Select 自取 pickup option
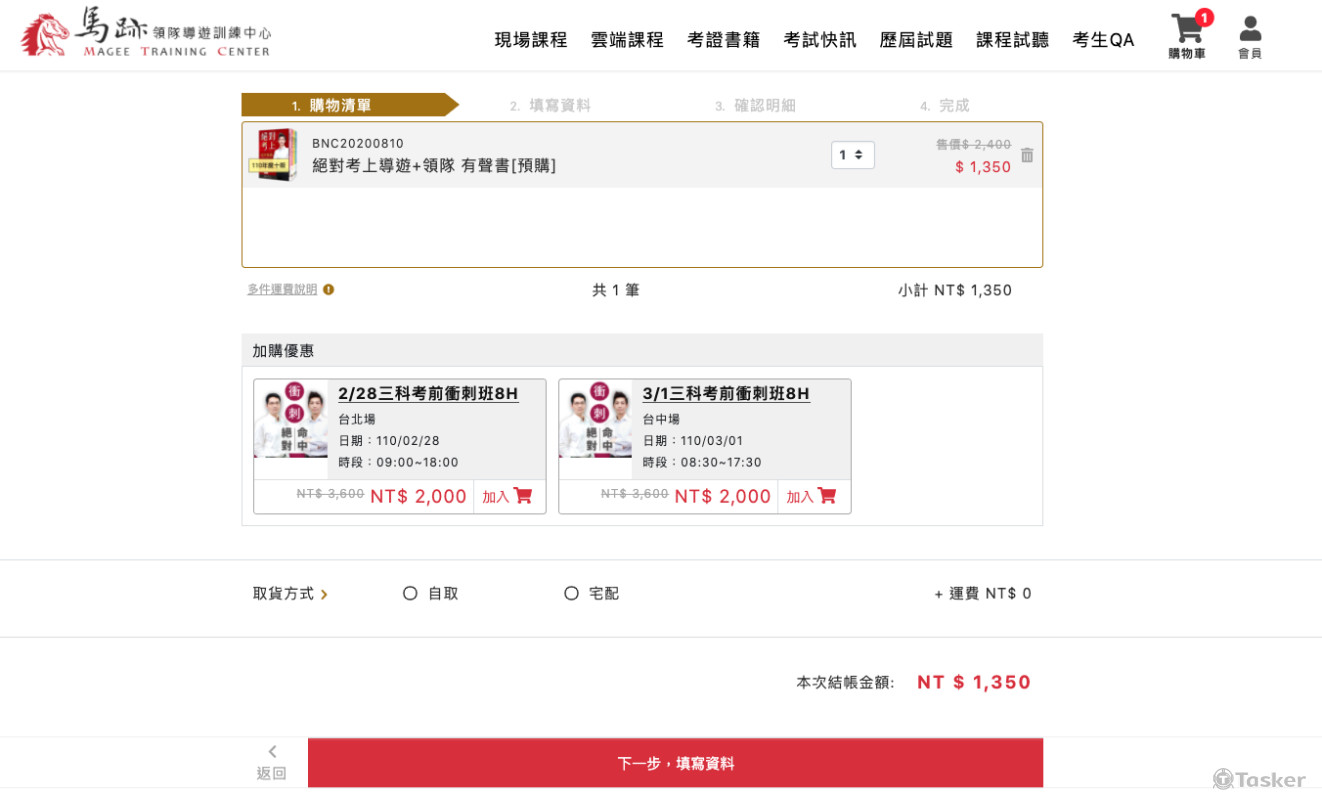The image size is (1322, 800). 410,593
